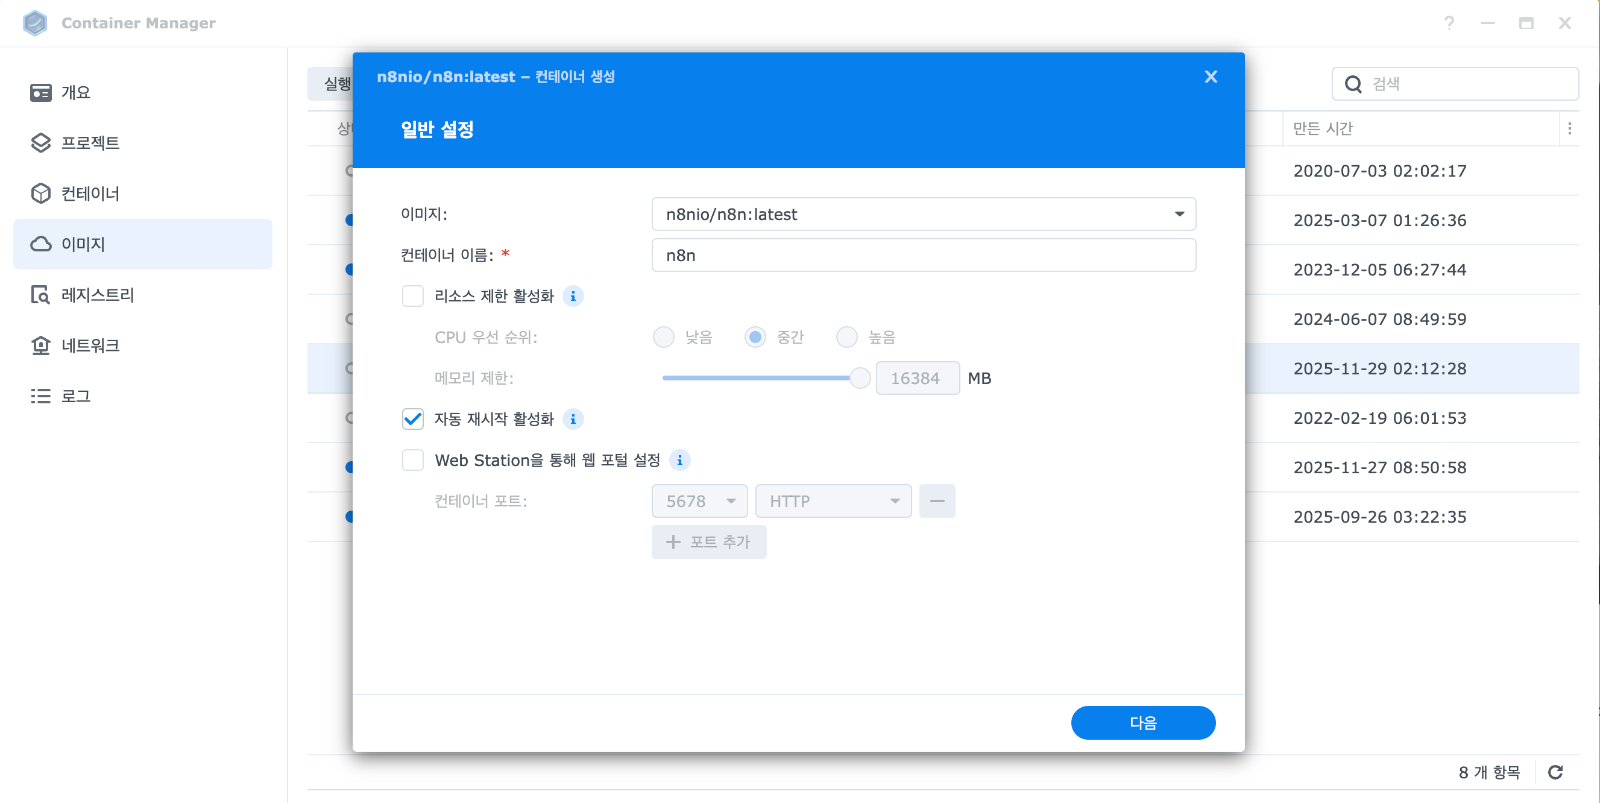The width and height of the screenshot is (1600, 803).
Task: Click the 만든 시간 column header
Action: coord(1420,128)
